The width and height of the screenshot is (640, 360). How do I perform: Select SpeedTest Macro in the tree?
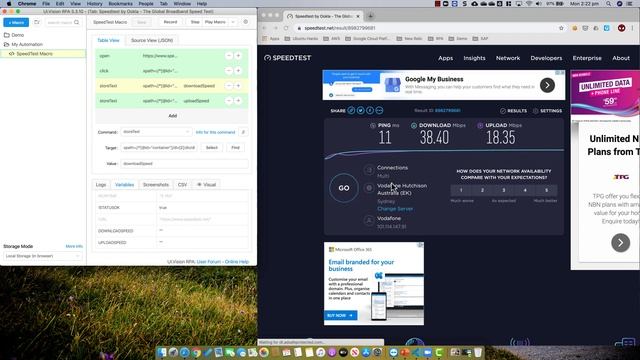pyautogui.click(x=34, y=53)
